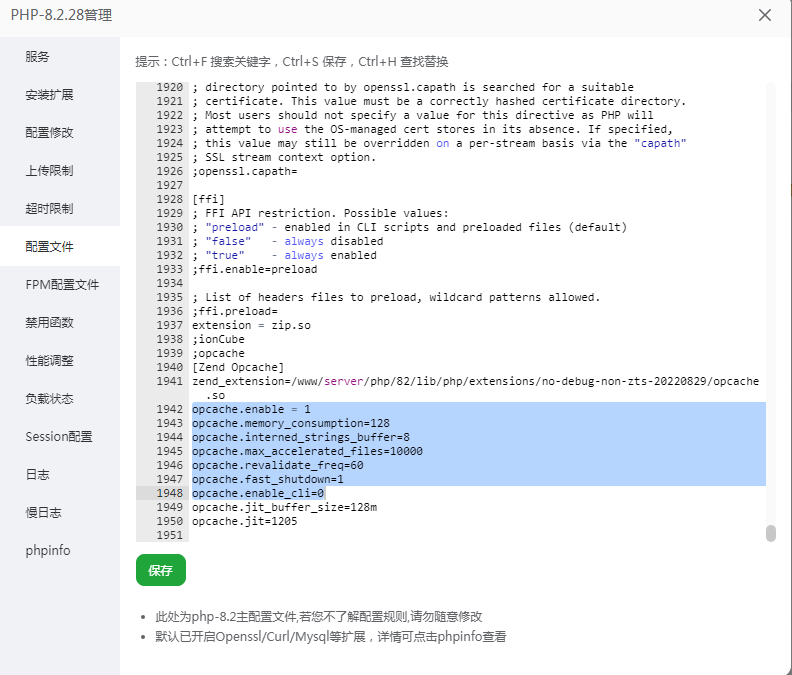Open the 服务 tab
Screen dimensions: 792x675
click(37, 57)
